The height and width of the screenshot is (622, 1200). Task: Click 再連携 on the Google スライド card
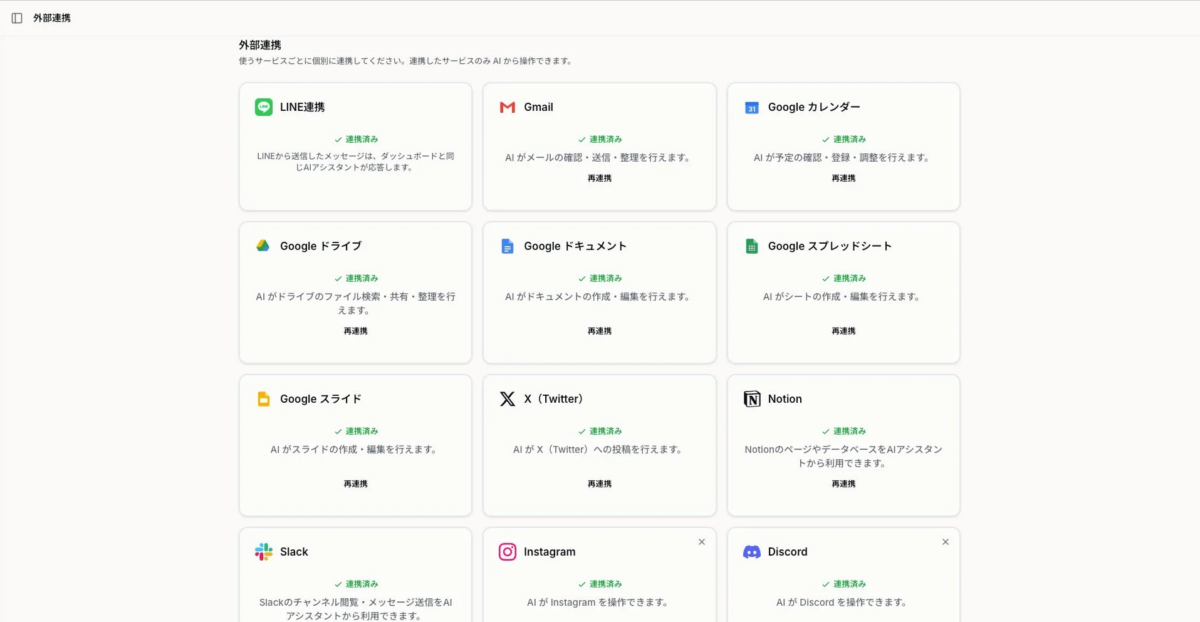click(x=356, y=484)
